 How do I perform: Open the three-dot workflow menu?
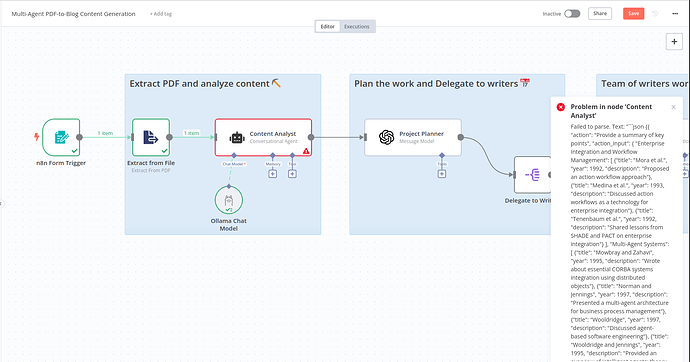[x=675, y=14]
